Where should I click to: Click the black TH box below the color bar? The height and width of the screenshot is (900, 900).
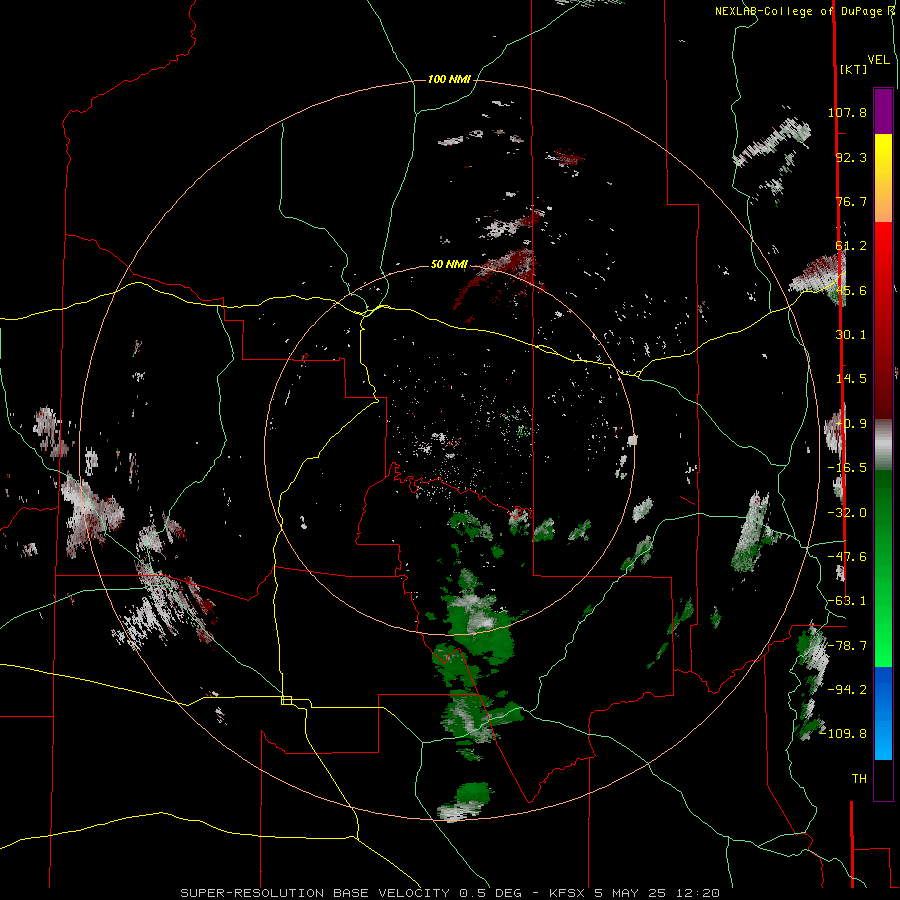click(x=883, y=781)
